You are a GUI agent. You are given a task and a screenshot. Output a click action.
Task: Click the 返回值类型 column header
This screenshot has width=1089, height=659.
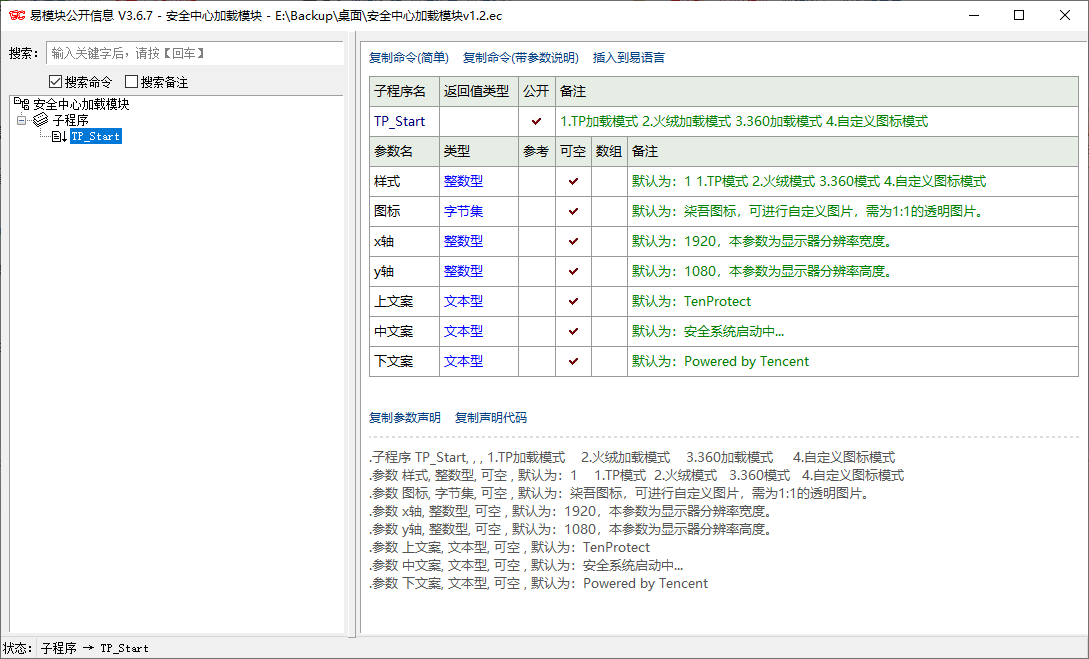pos(479,91)
